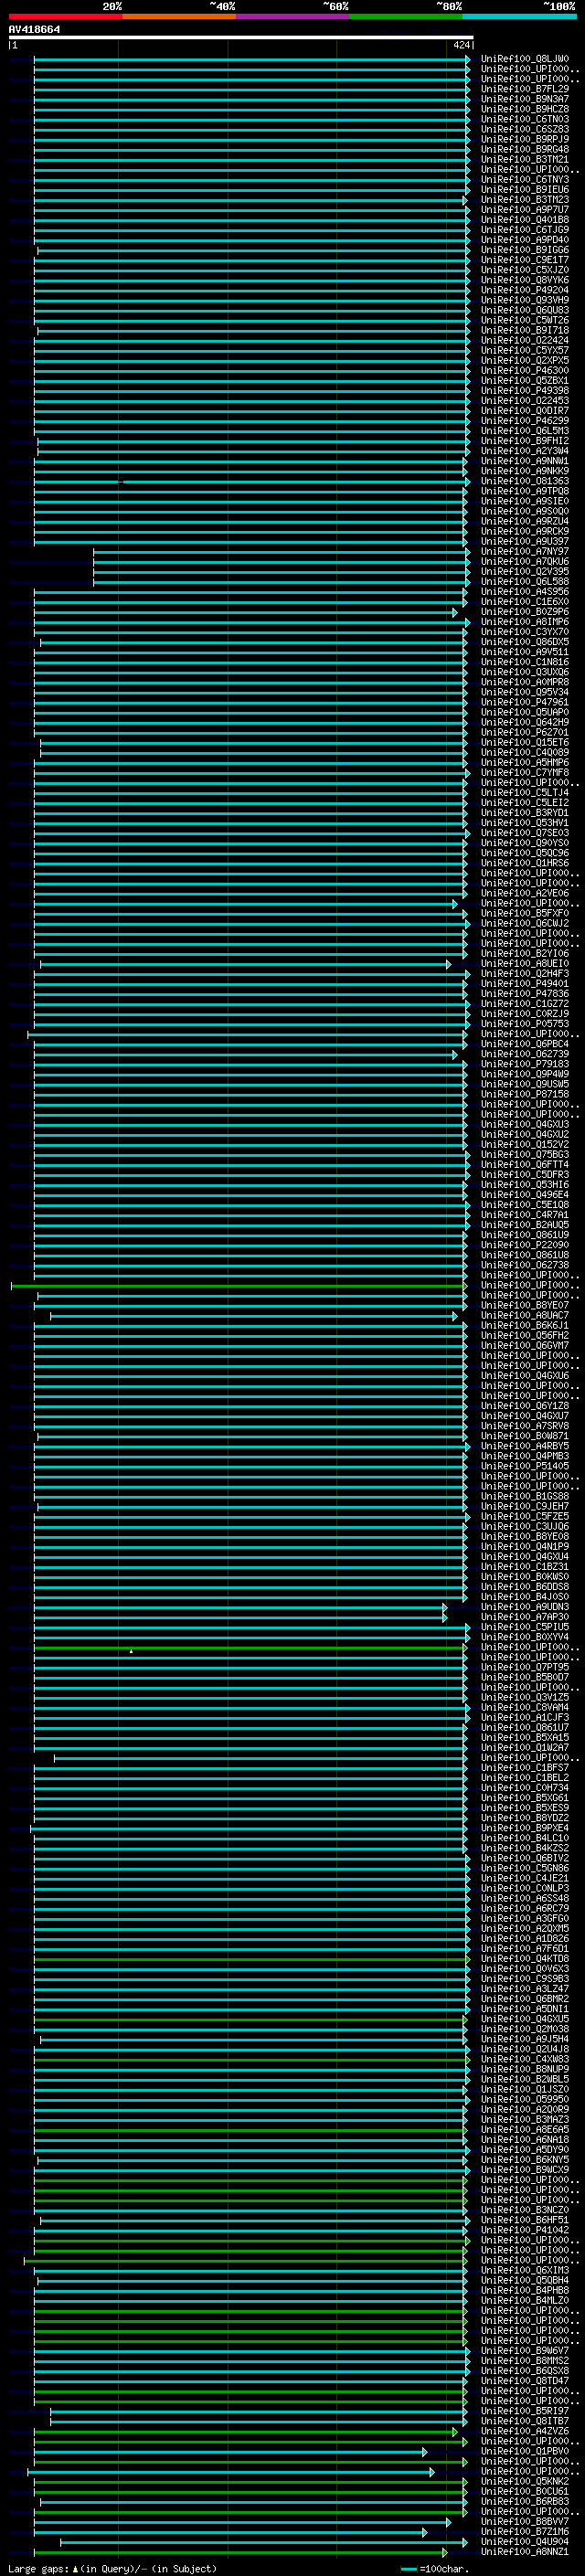
Task: Follow the UniRef100_A4S956 link
Action: tap(525, 592)
